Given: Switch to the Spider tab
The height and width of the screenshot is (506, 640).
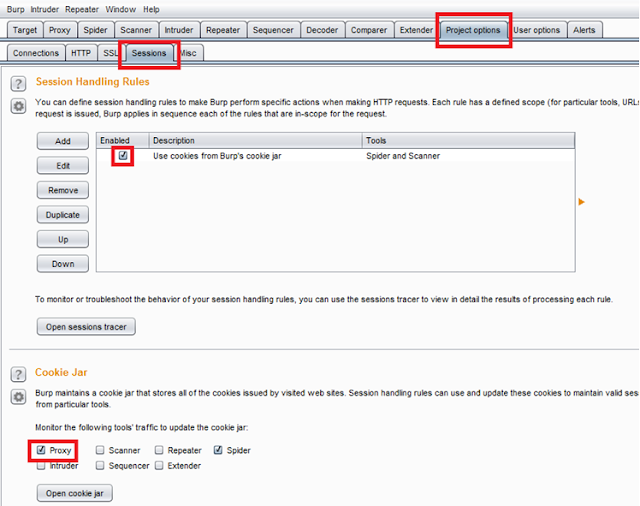Looking at the screenshot, I should pyautogui.click(x=95, y=30).
